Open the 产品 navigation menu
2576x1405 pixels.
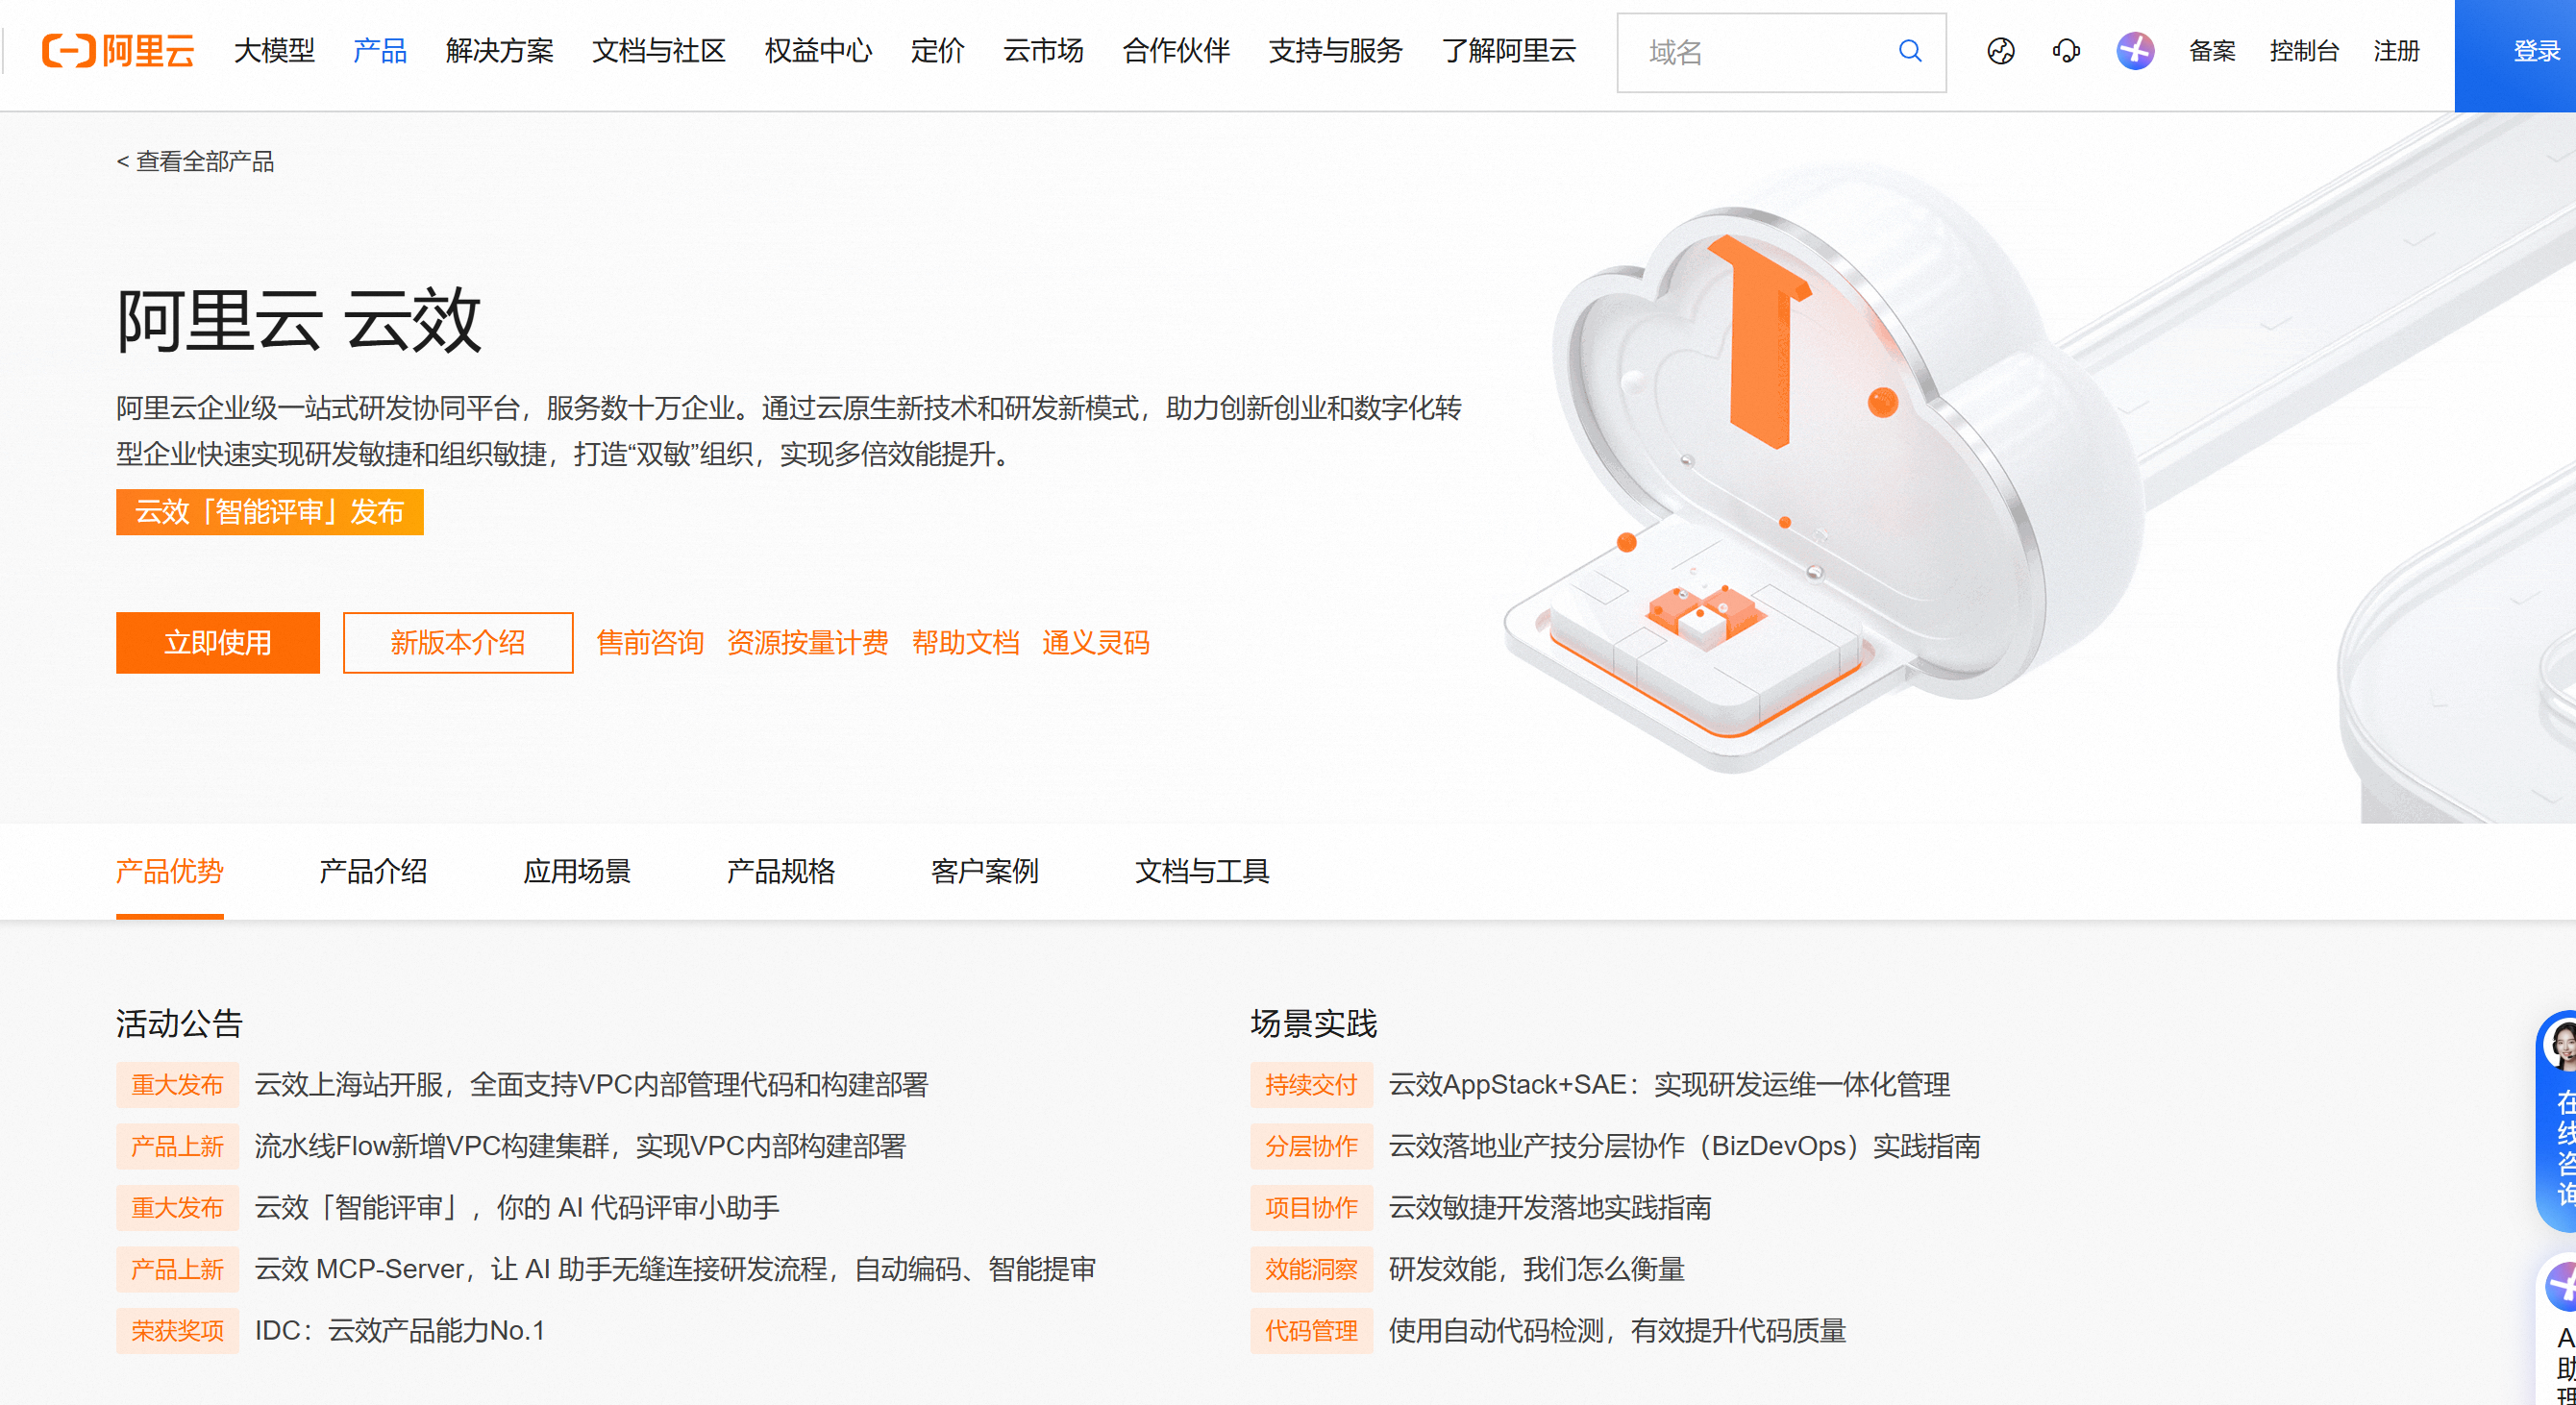click(379, 52)
